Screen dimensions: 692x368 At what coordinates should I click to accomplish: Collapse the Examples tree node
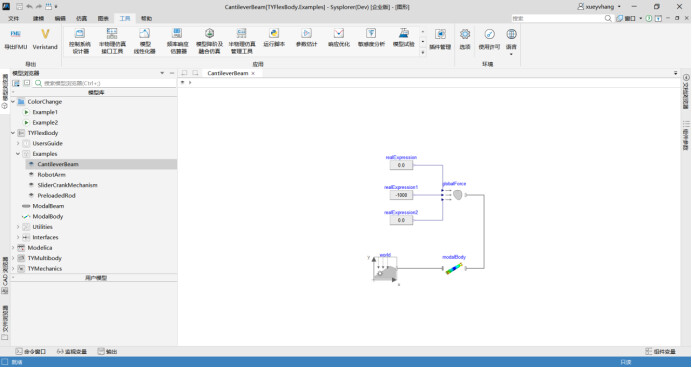(x=18, y=154)
